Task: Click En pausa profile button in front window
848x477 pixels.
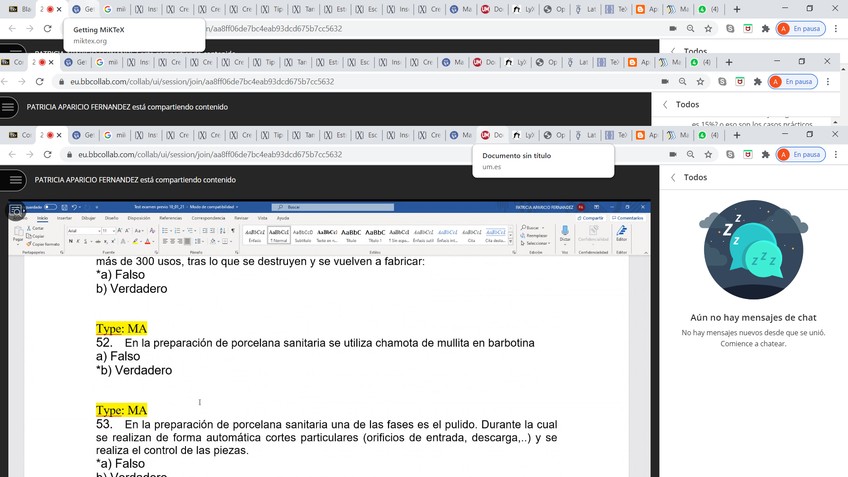Action: 800,155
